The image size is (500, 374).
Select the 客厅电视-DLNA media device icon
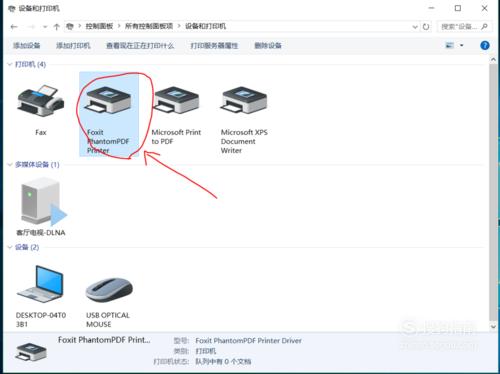click(x=43, y=202)
